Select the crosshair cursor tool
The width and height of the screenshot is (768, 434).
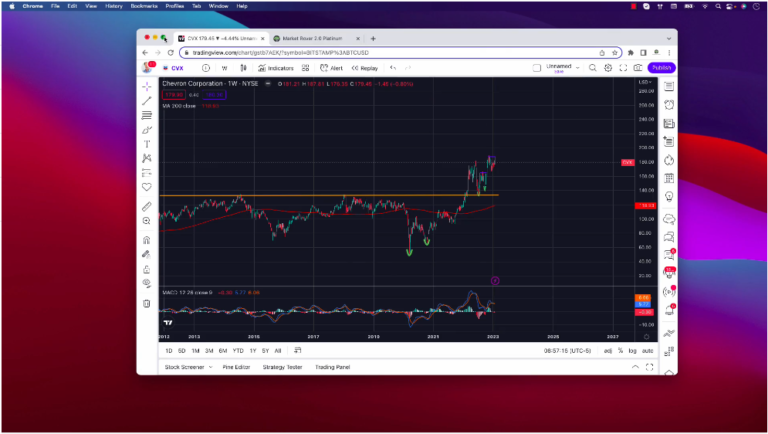click(x=147, y=87)
